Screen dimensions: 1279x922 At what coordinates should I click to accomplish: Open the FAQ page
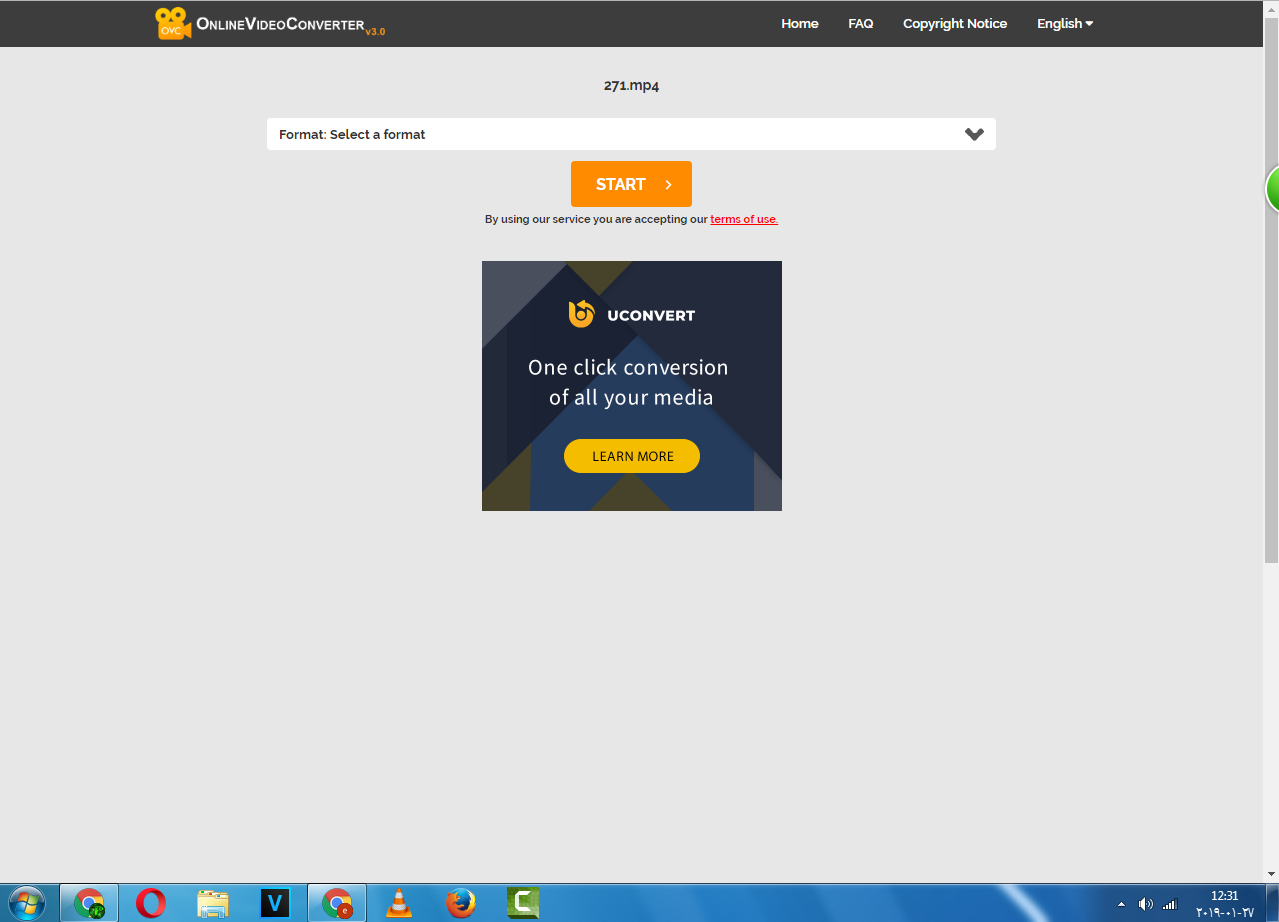coord(860,23)
